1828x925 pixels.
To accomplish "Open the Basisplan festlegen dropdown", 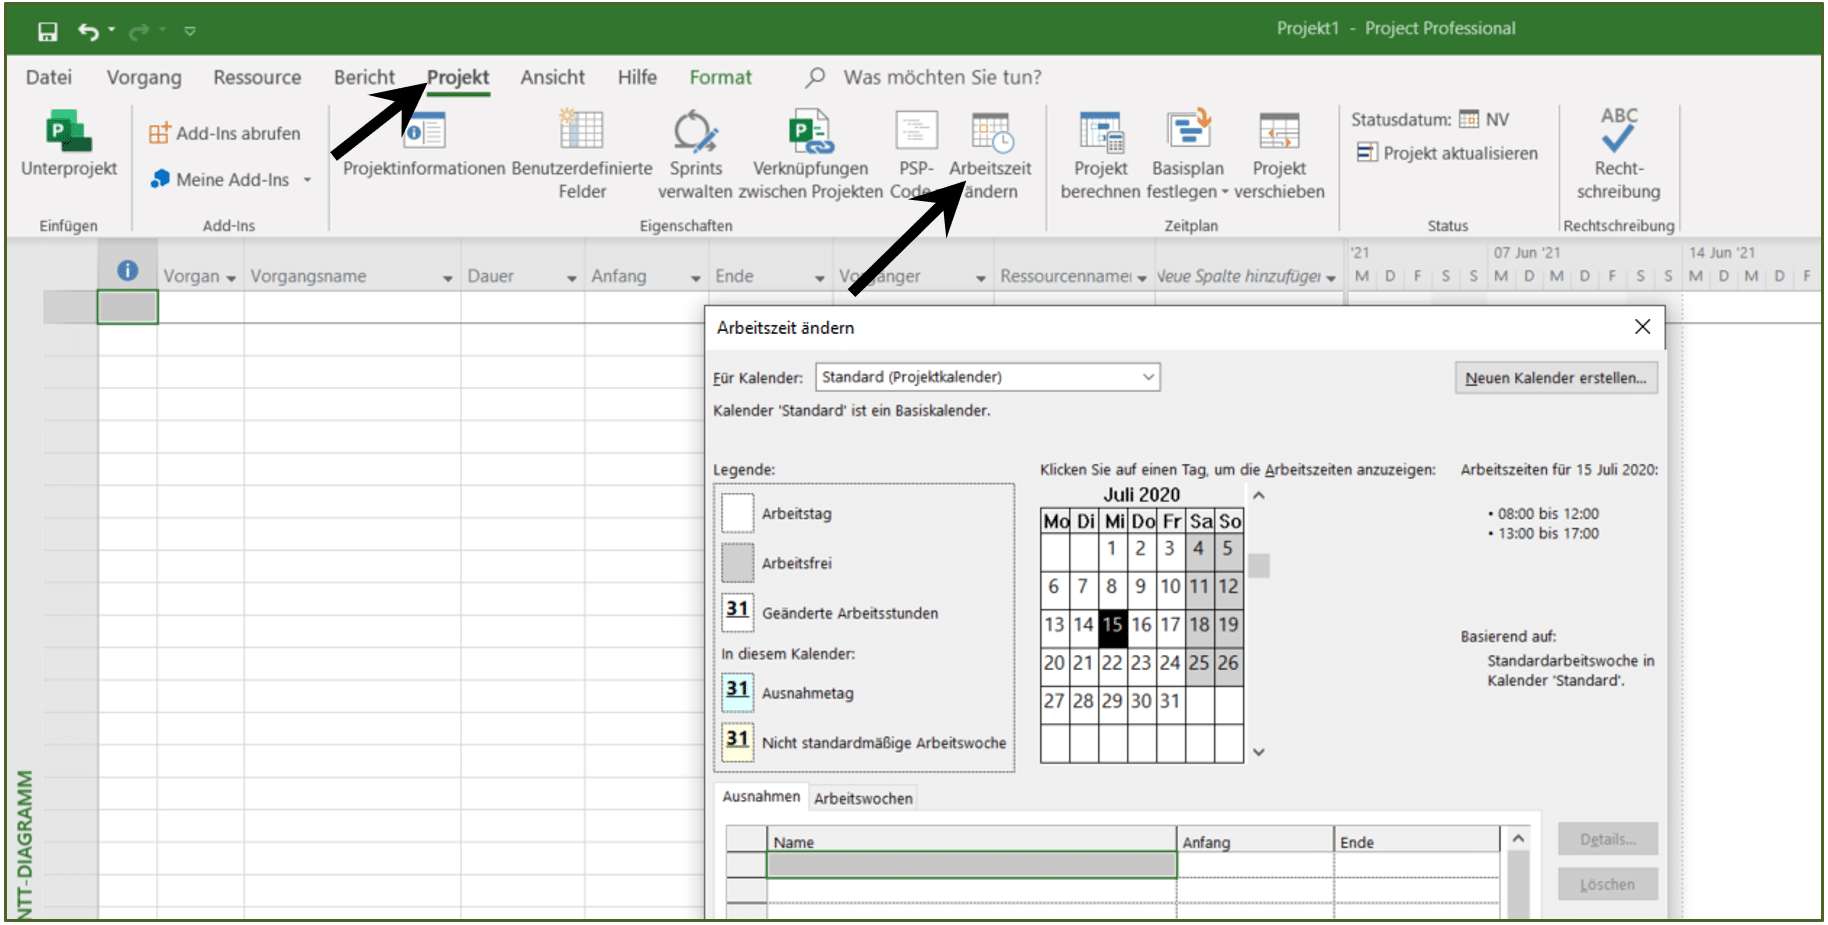I will point(1225,192).
